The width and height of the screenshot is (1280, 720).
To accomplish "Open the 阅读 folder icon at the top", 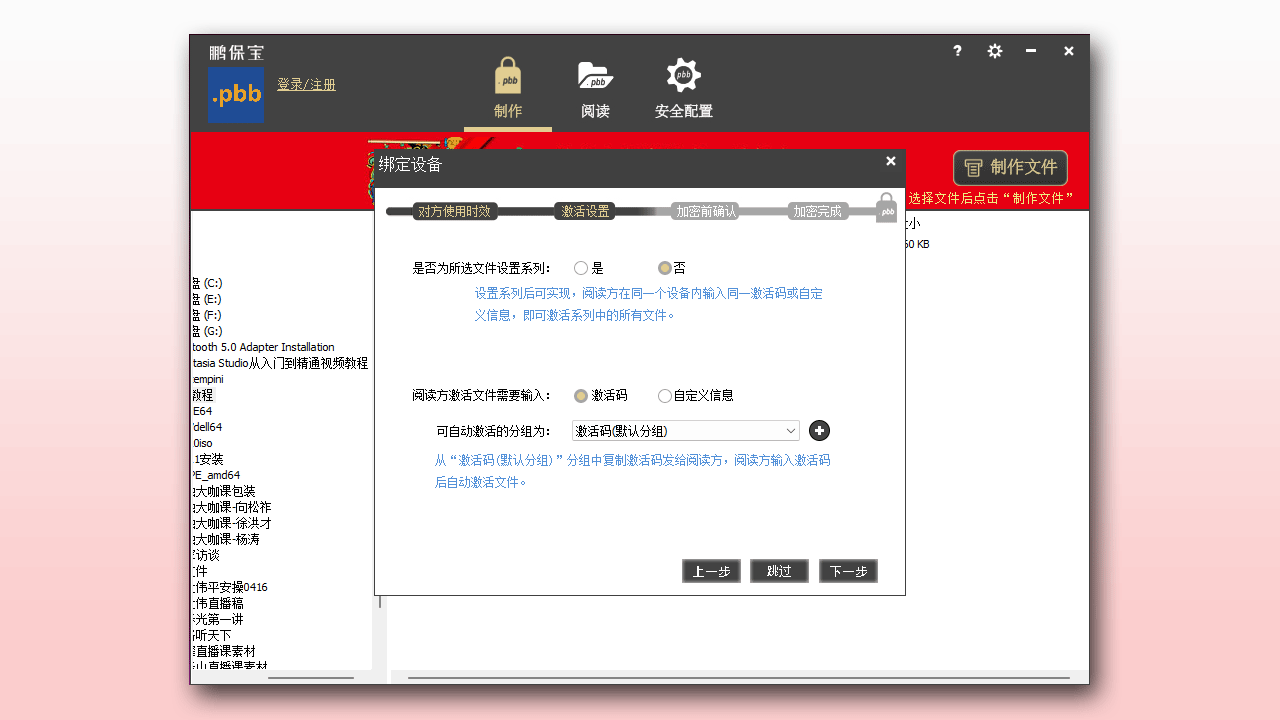I will coord(595,74).
